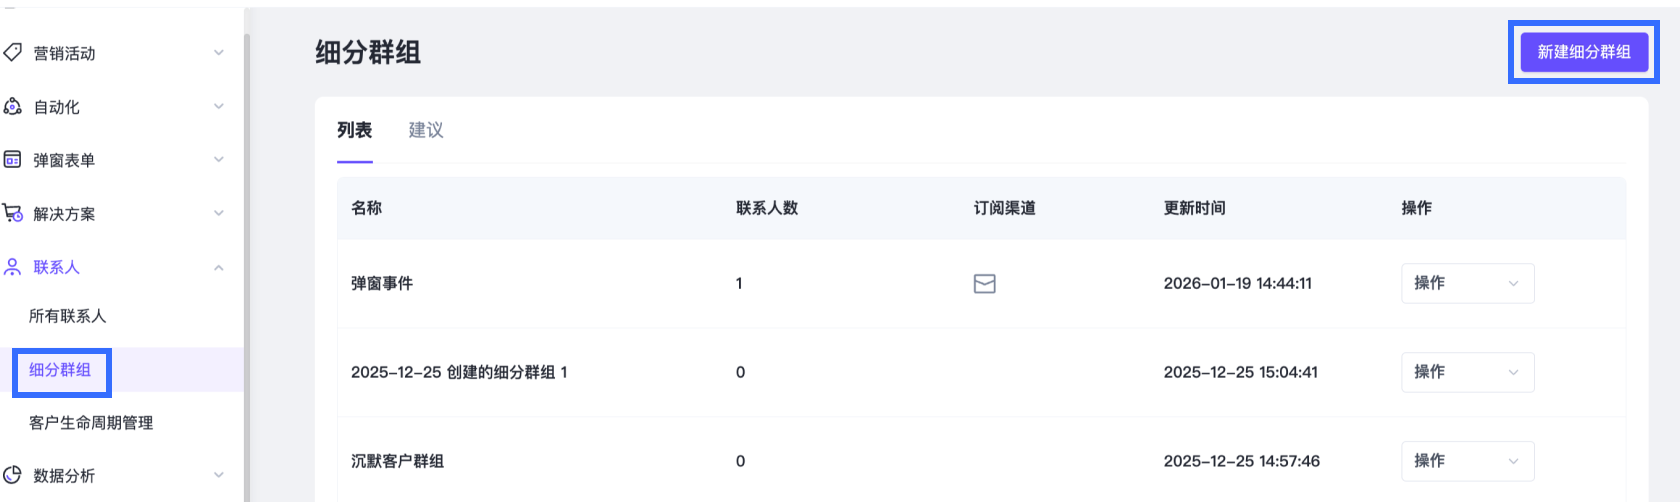Collapse the 联系人 menu chevron
The width and height of the screenshot is (1680, 502).
(x=219, y=267)
